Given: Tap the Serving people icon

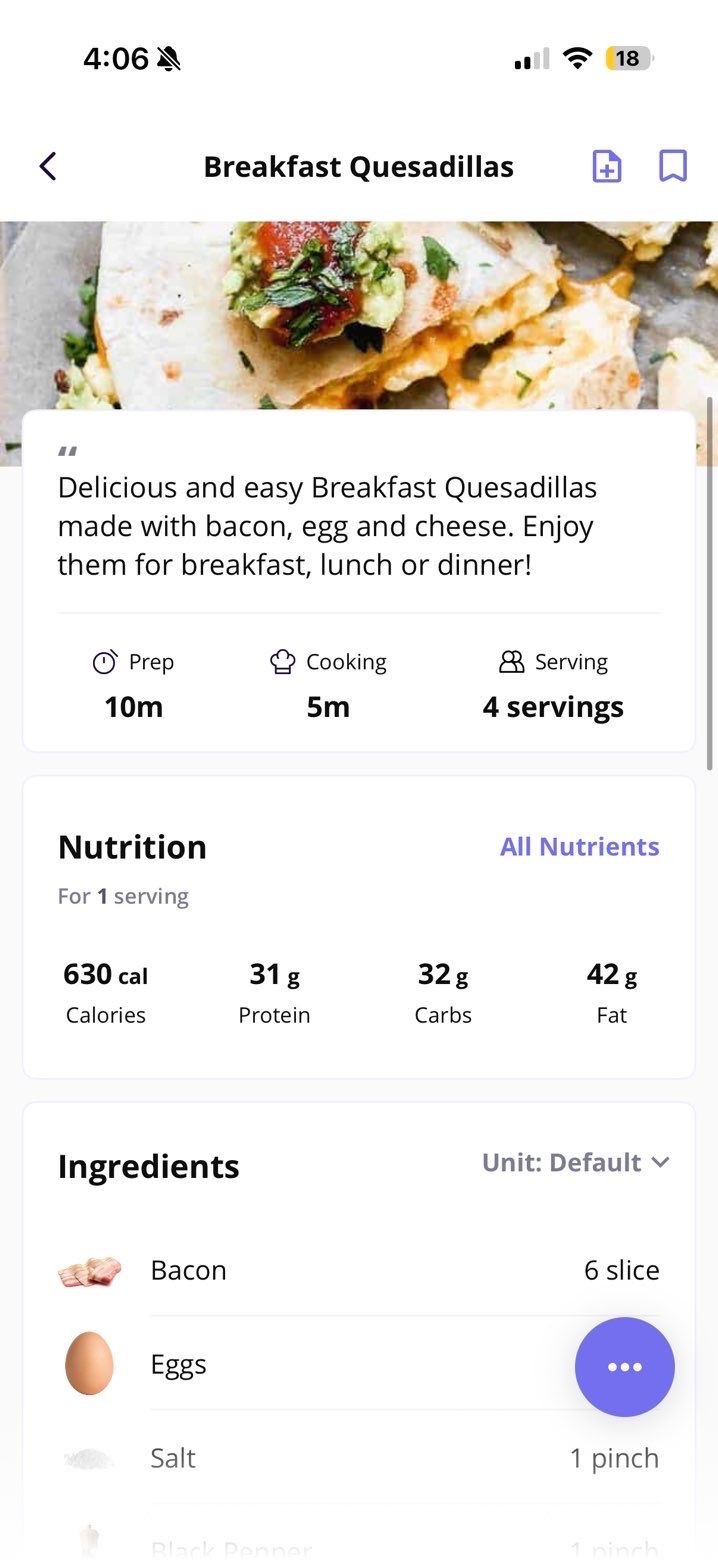Looking at the screenshot, I should coord(511,662).
